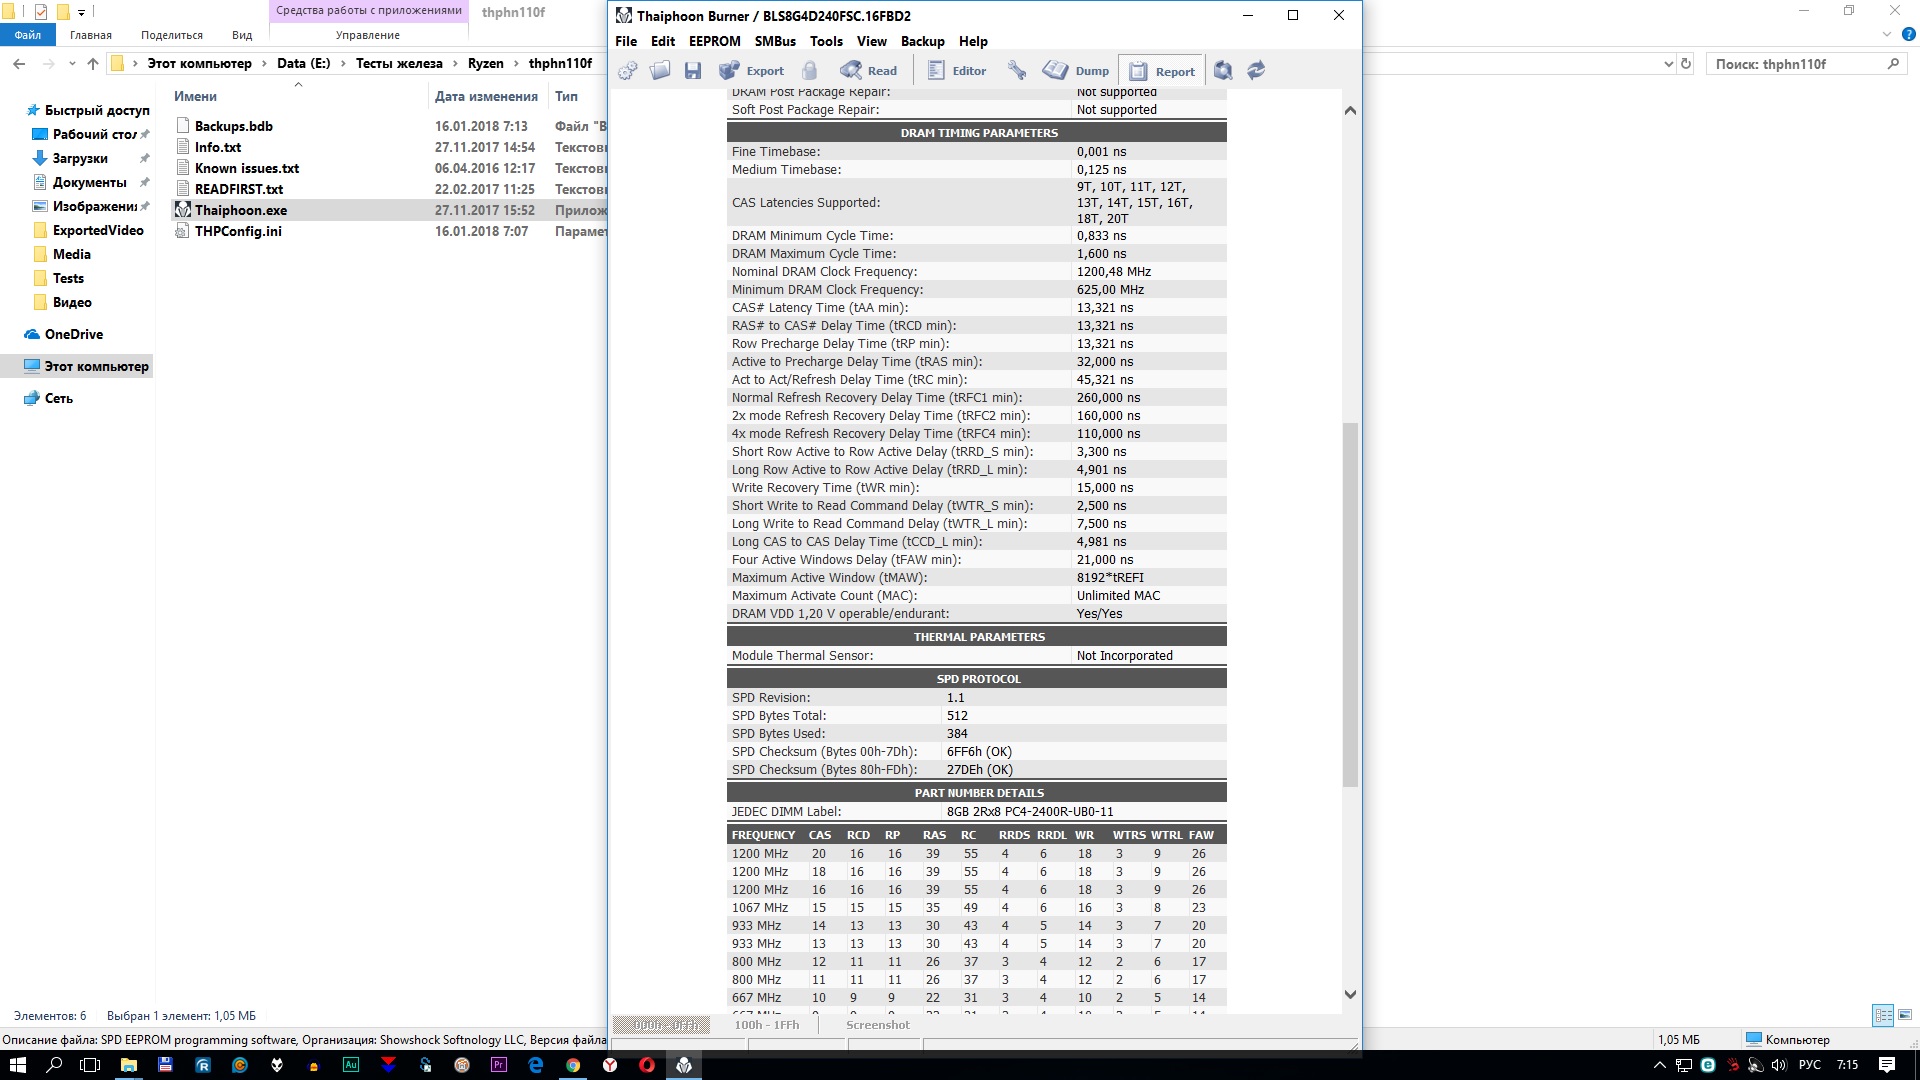Image resolution: width=1920 pixels, height=1080 pixels.
Task: Click the gears settings icon in Thaiphoon toolbar
Action: click(628, 70)
